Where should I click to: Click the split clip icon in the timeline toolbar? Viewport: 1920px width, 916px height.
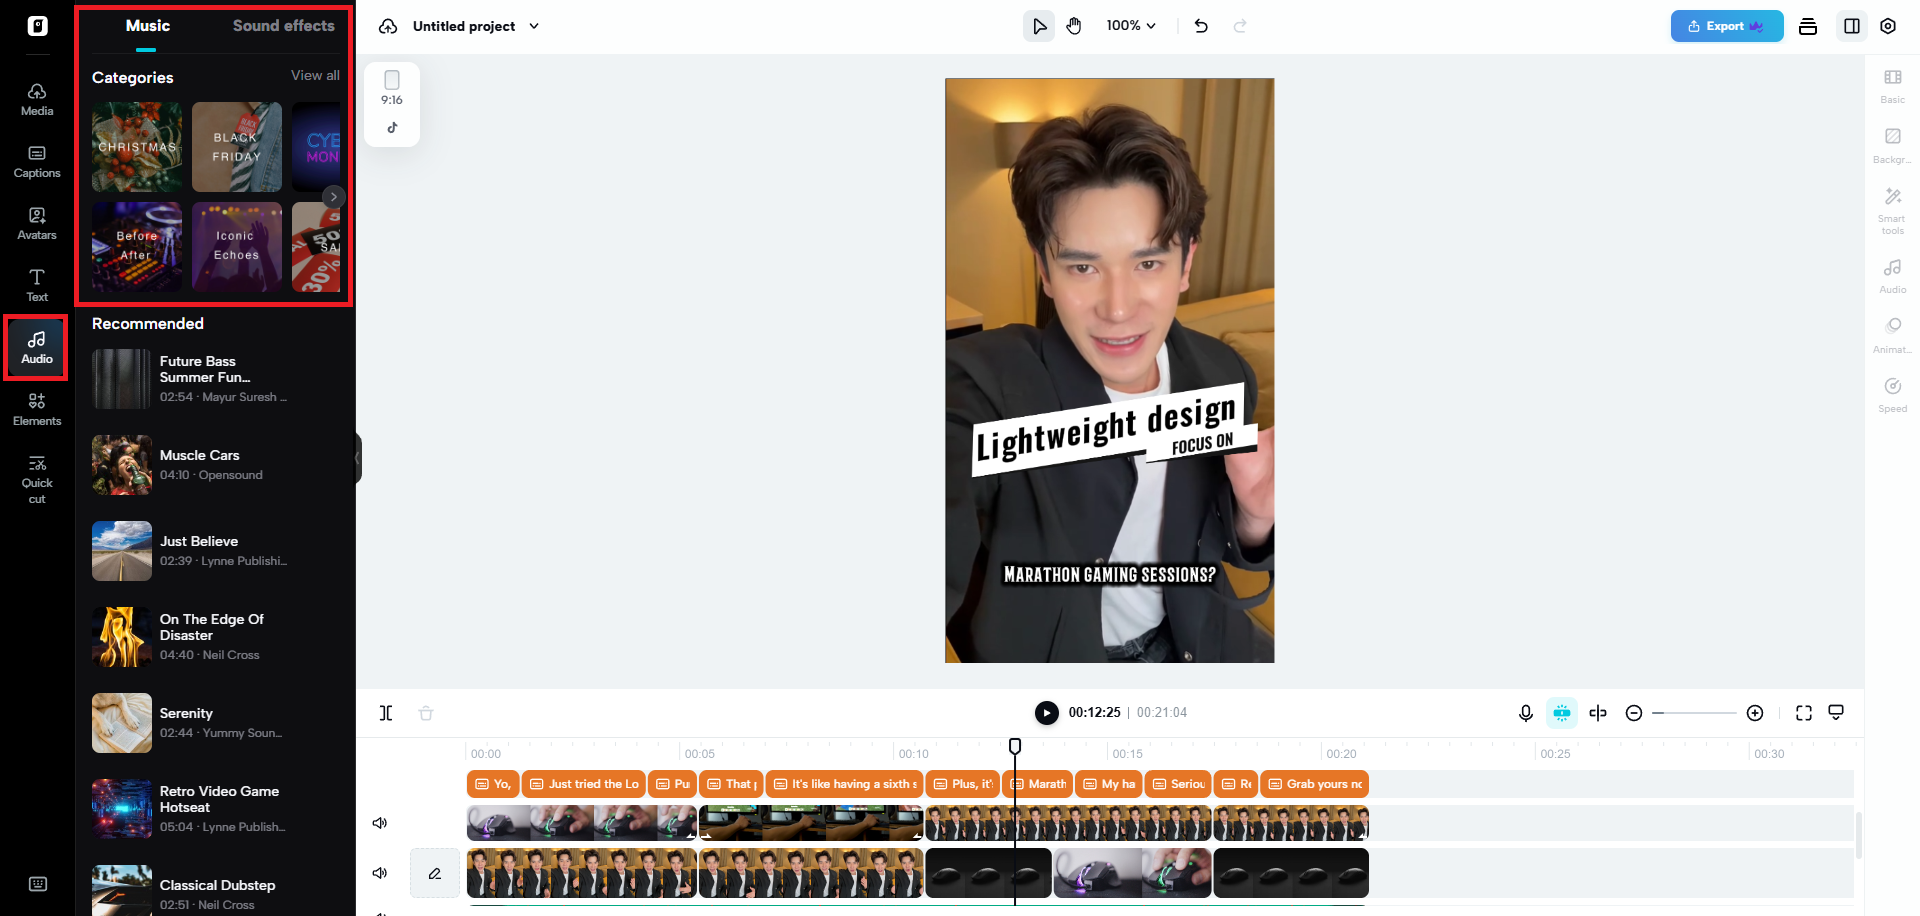[x=386, y=713]
